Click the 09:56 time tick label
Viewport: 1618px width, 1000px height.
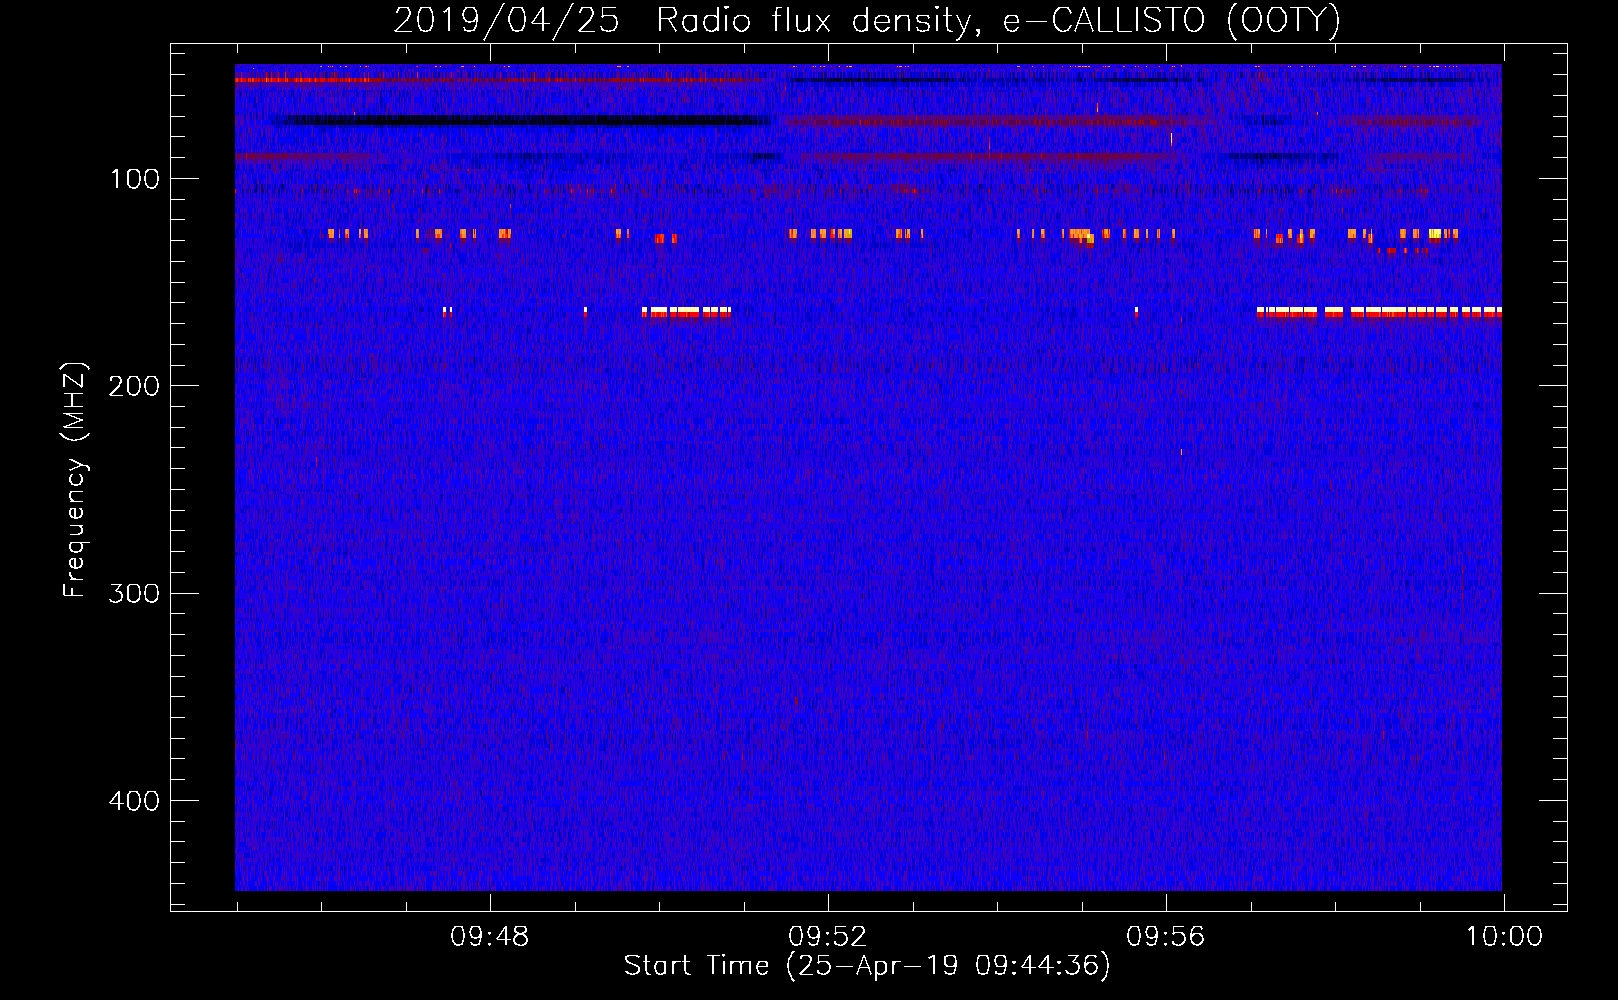(x=1166, y=937)
